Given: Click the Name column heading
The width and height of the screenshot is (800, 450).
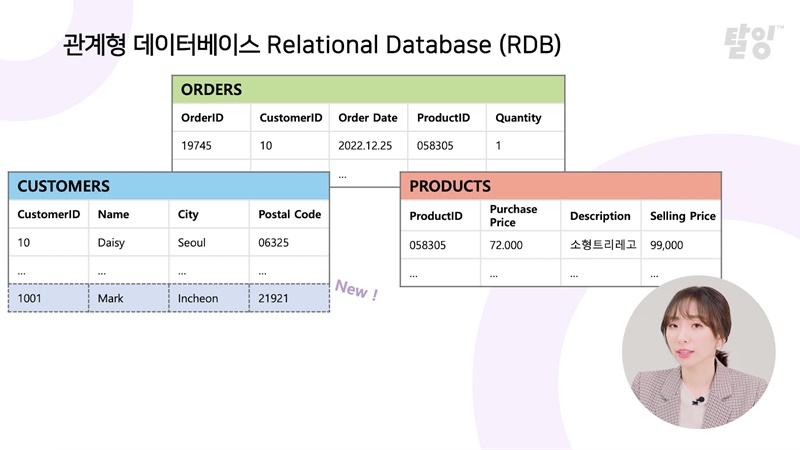Looking at the screenshot, I should pos(113,214).
